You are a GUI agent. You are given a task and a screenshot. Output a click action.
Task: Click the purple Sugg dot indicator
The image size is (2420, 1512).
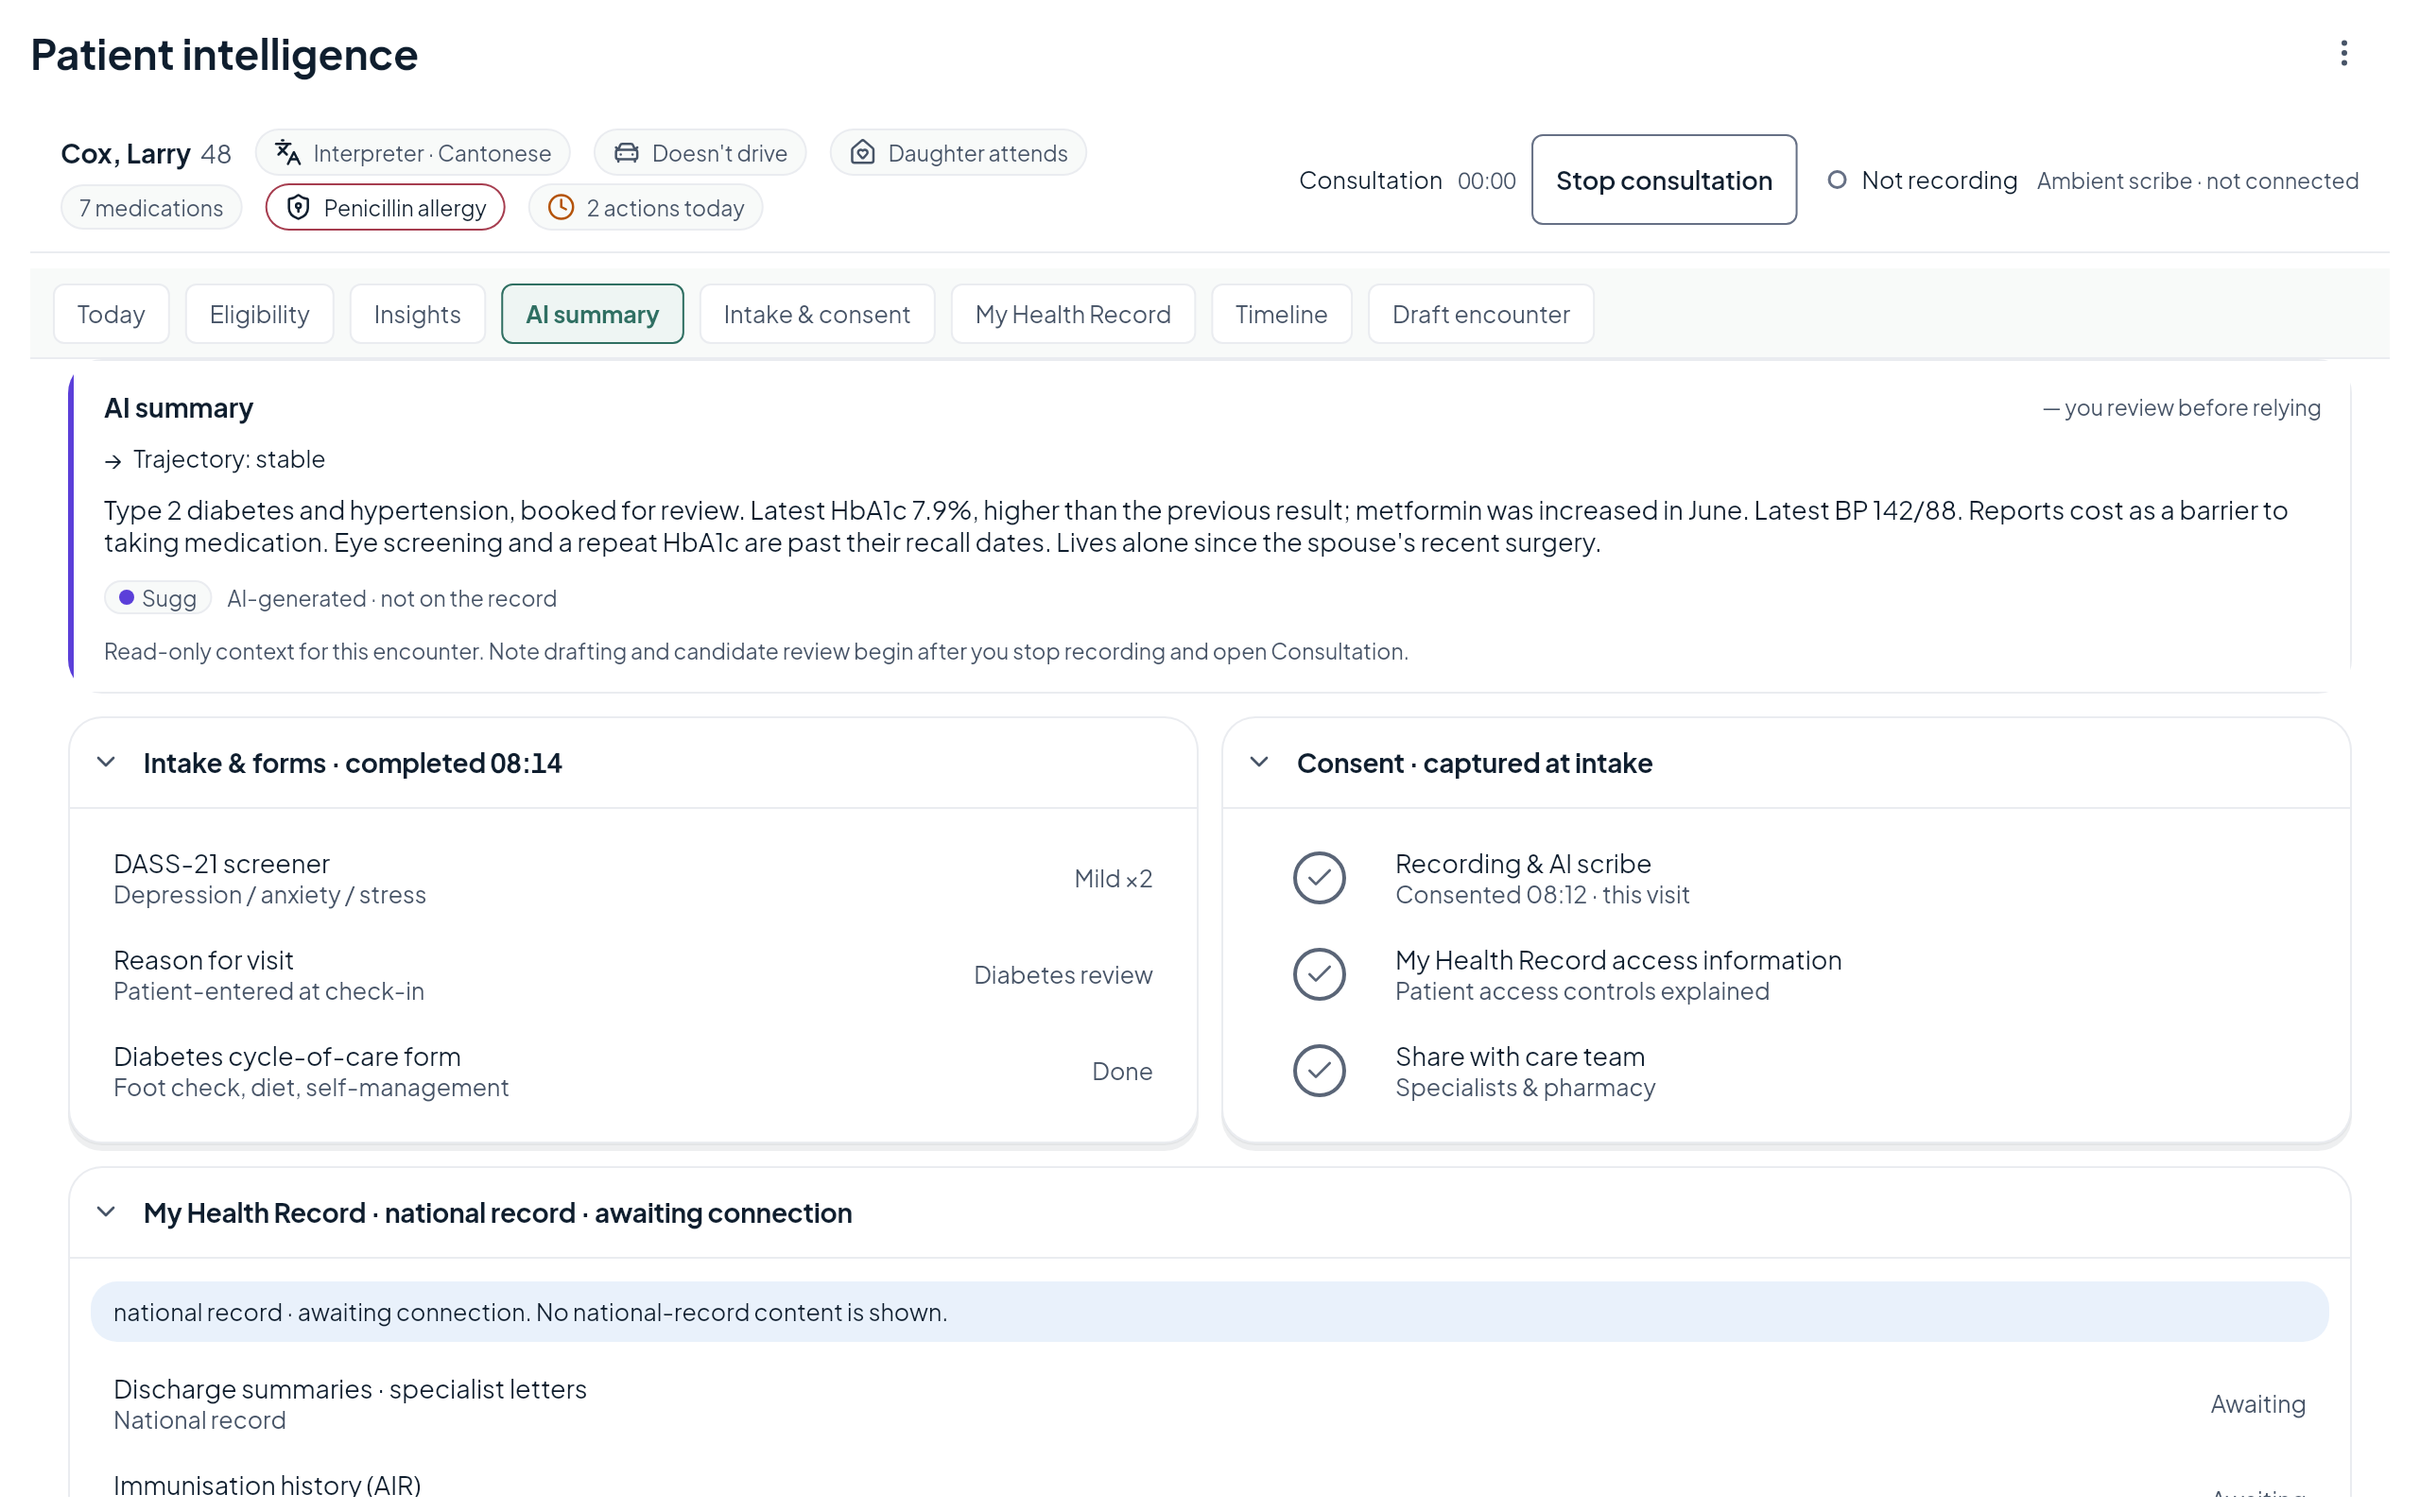point(126,597)
